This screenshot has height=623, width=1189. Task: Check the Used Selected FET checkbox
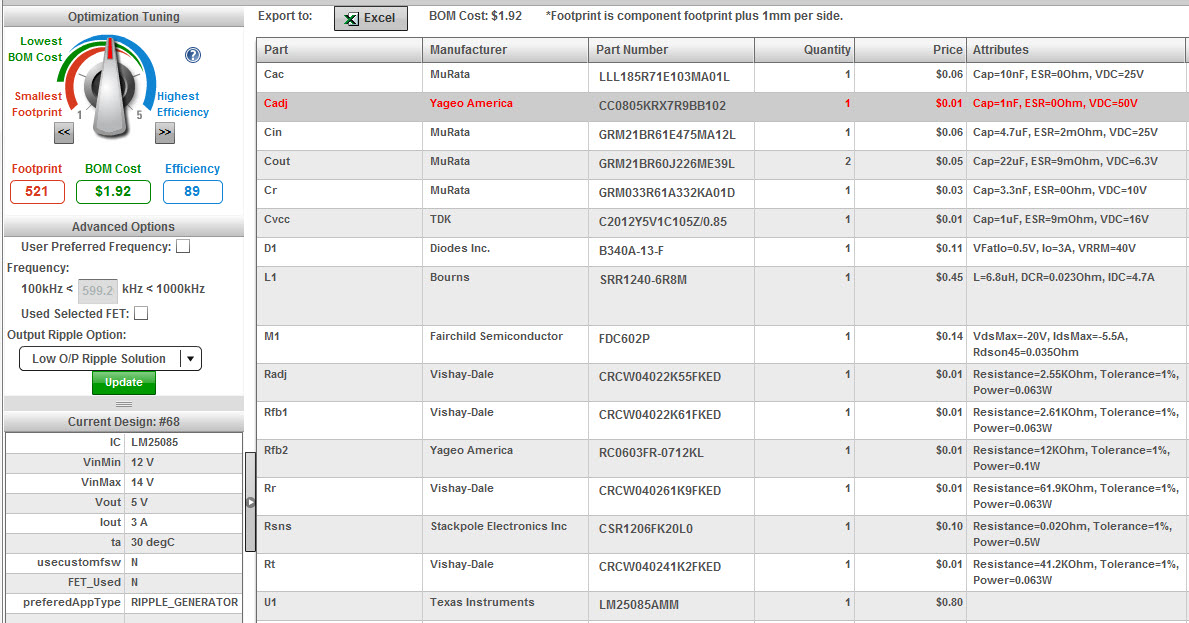pos(141,313)
